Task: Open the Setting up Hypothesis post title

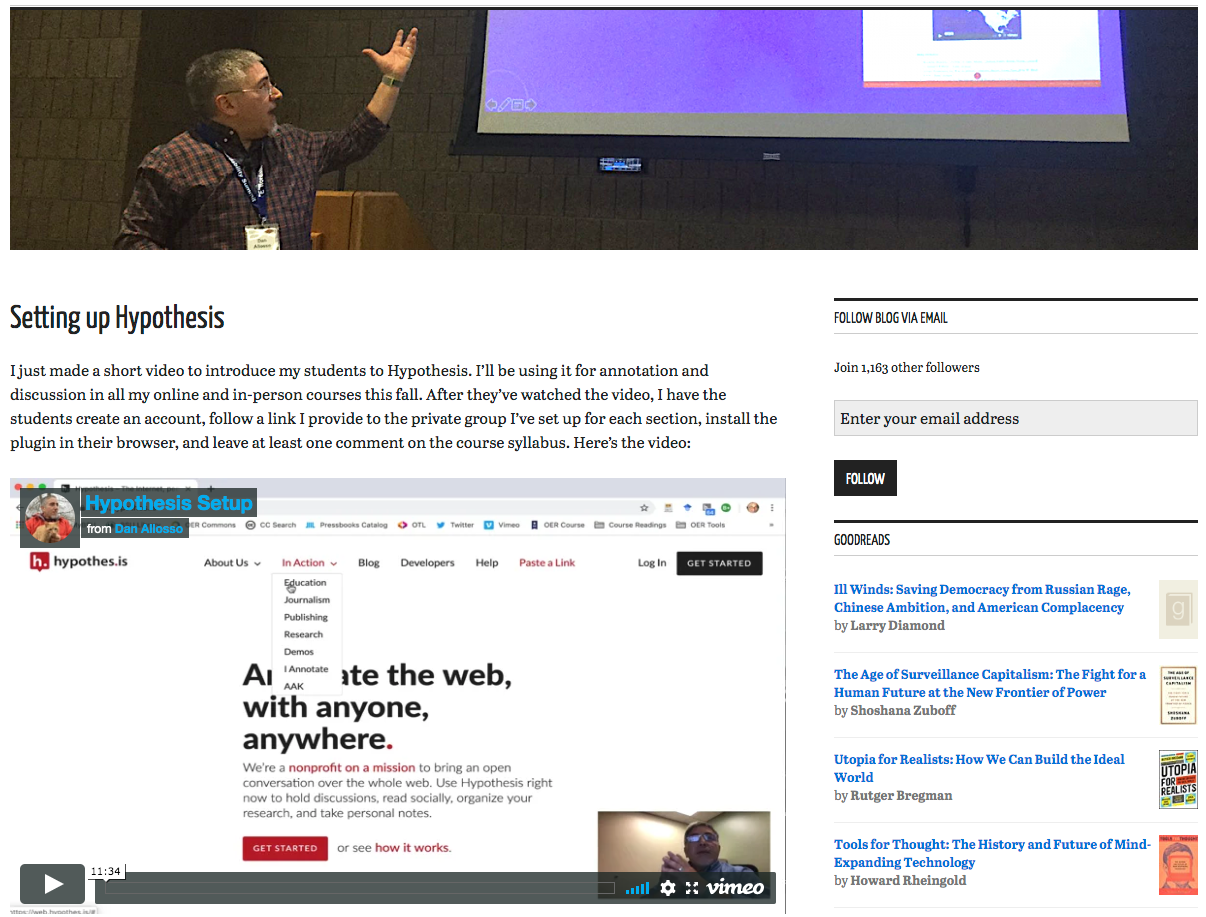Action: coord(117,318)
